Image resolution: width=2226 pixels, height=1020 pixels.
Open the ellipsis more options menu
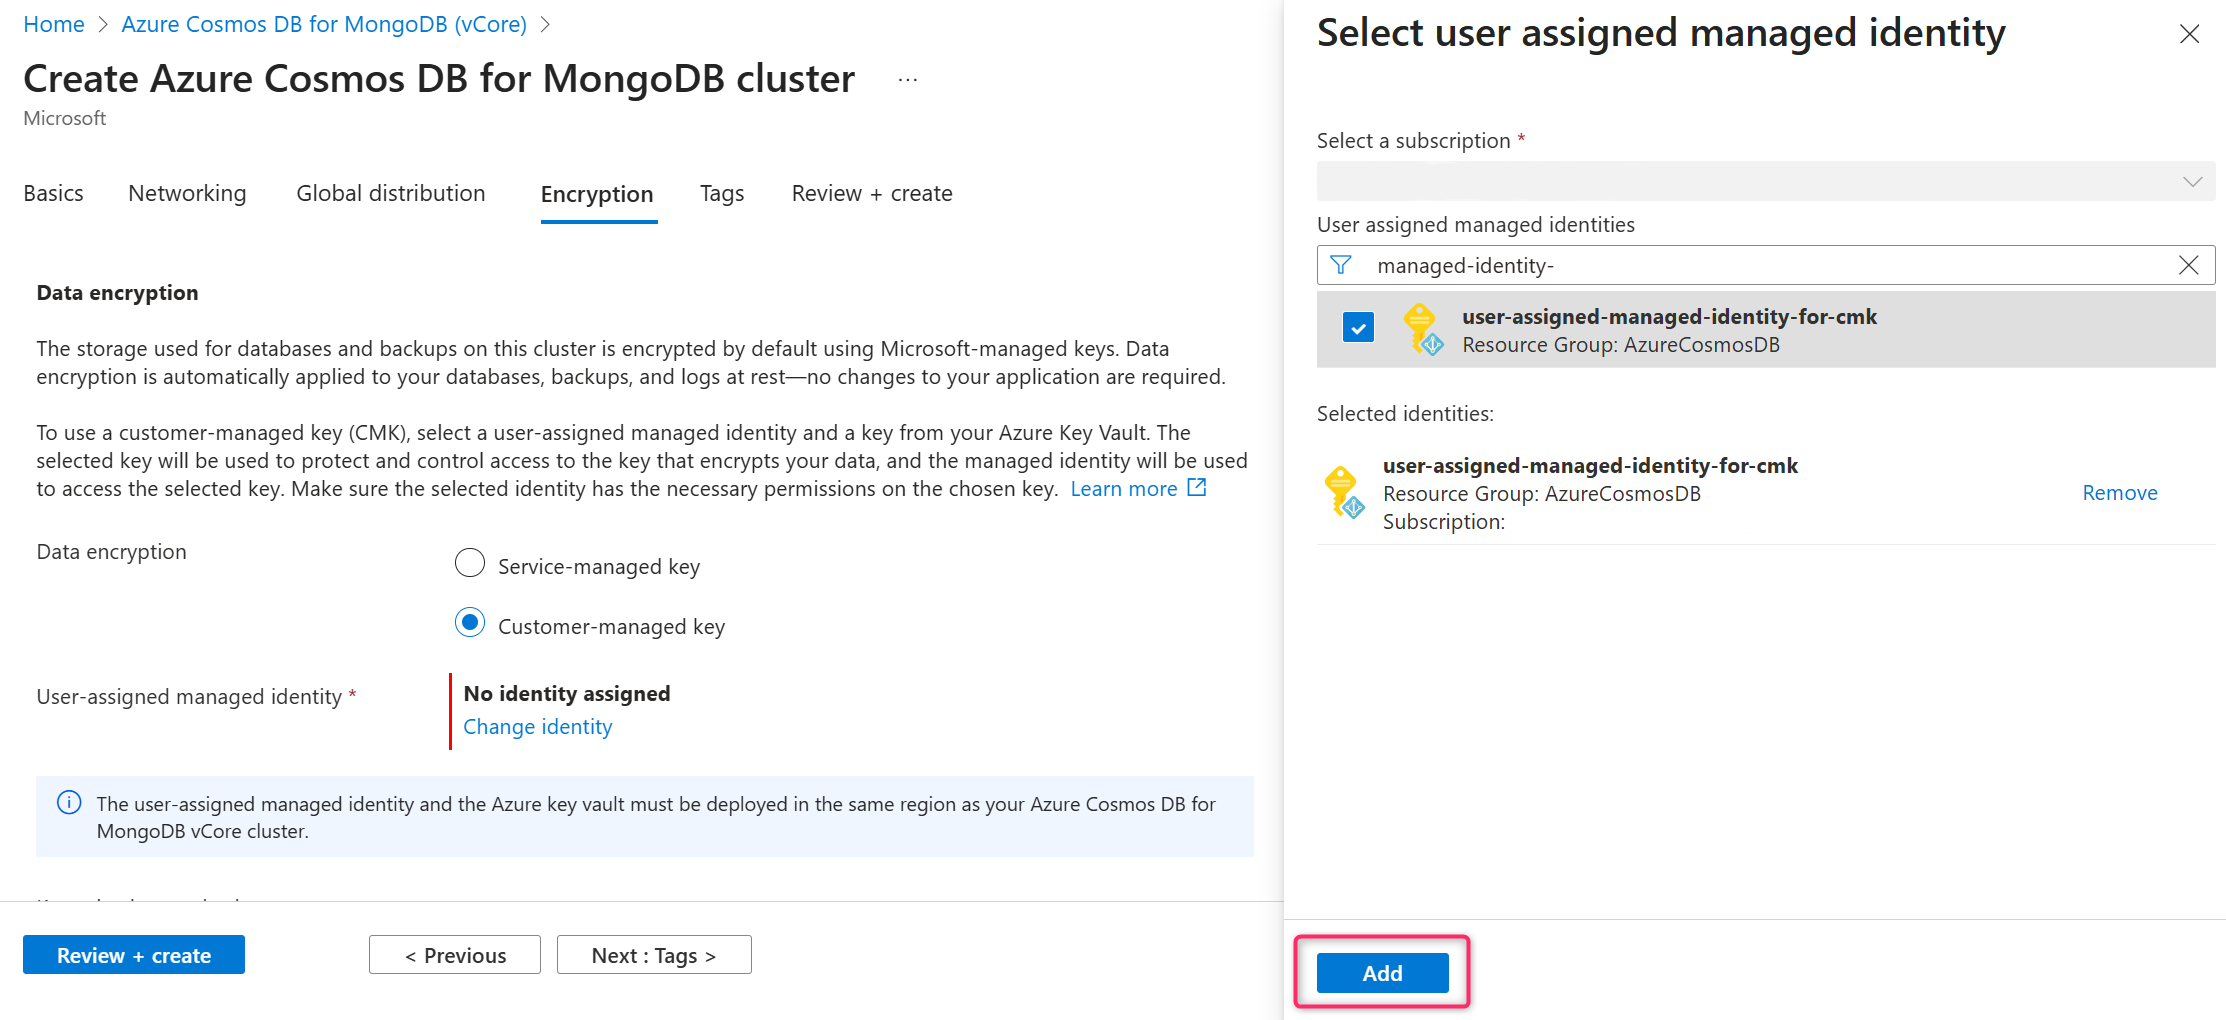pos(907,80)
